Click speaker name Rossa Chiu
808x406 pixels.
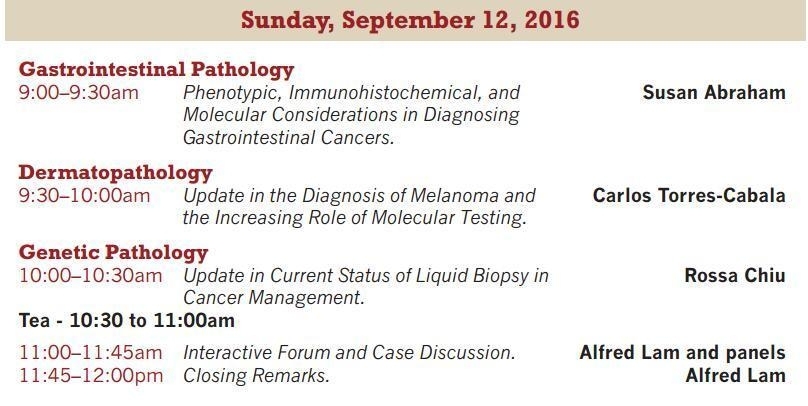(735, 276)
